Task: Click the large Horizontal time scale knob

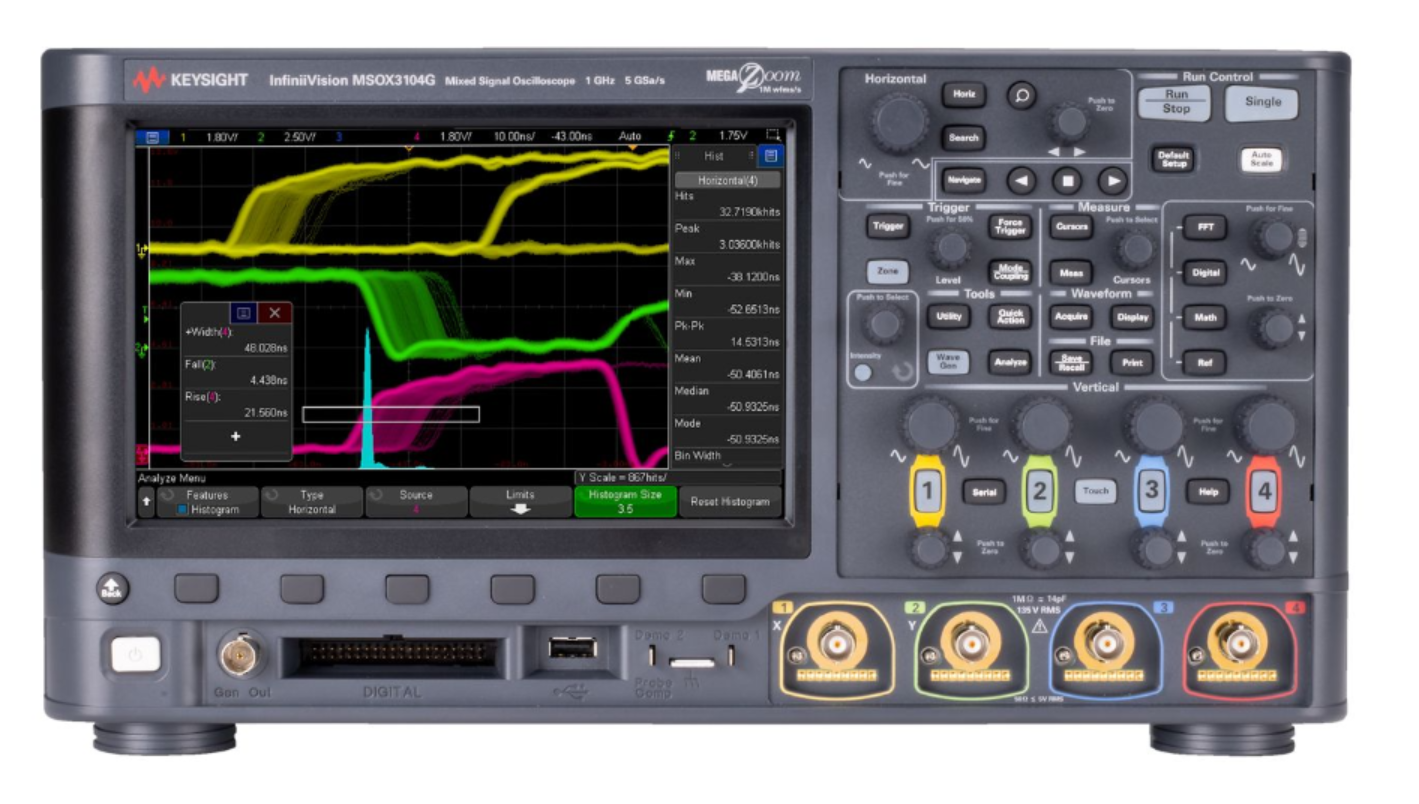Action: (900, 124)
